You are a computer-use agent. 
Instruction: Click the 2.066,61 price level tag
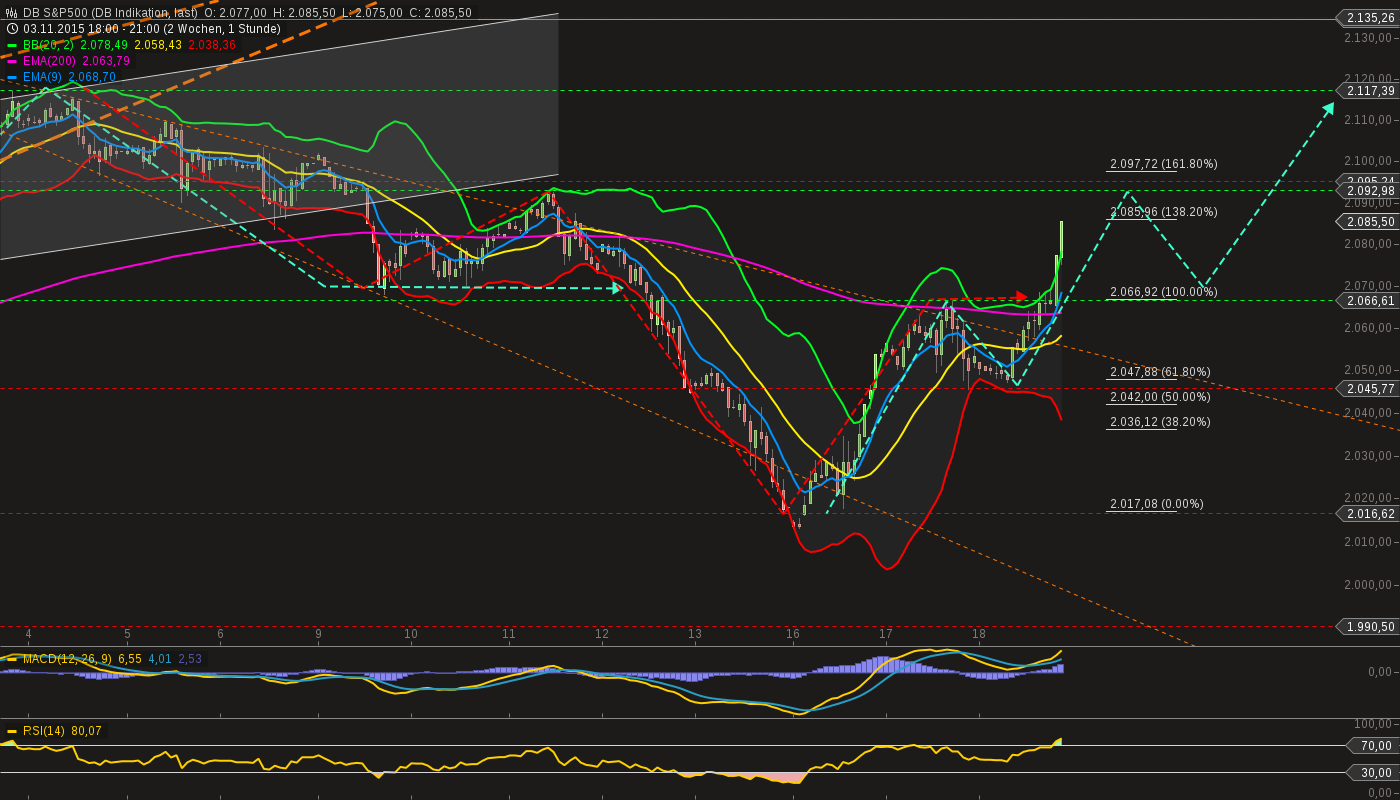(x=1367, y=301)
